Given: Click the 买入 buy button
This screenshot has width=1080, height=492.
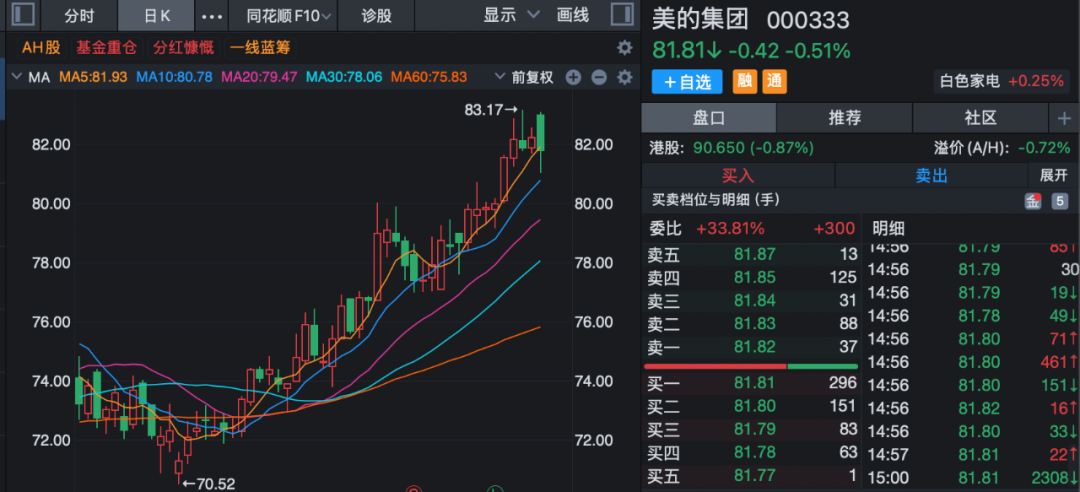Looking at the screenshot, I should (x=737, y=175).
